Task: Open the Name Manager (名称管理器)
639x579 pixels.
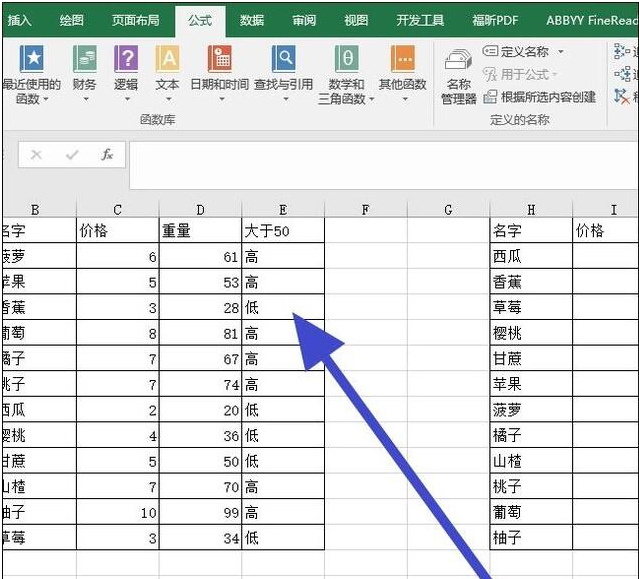Action: click(458, 76)
